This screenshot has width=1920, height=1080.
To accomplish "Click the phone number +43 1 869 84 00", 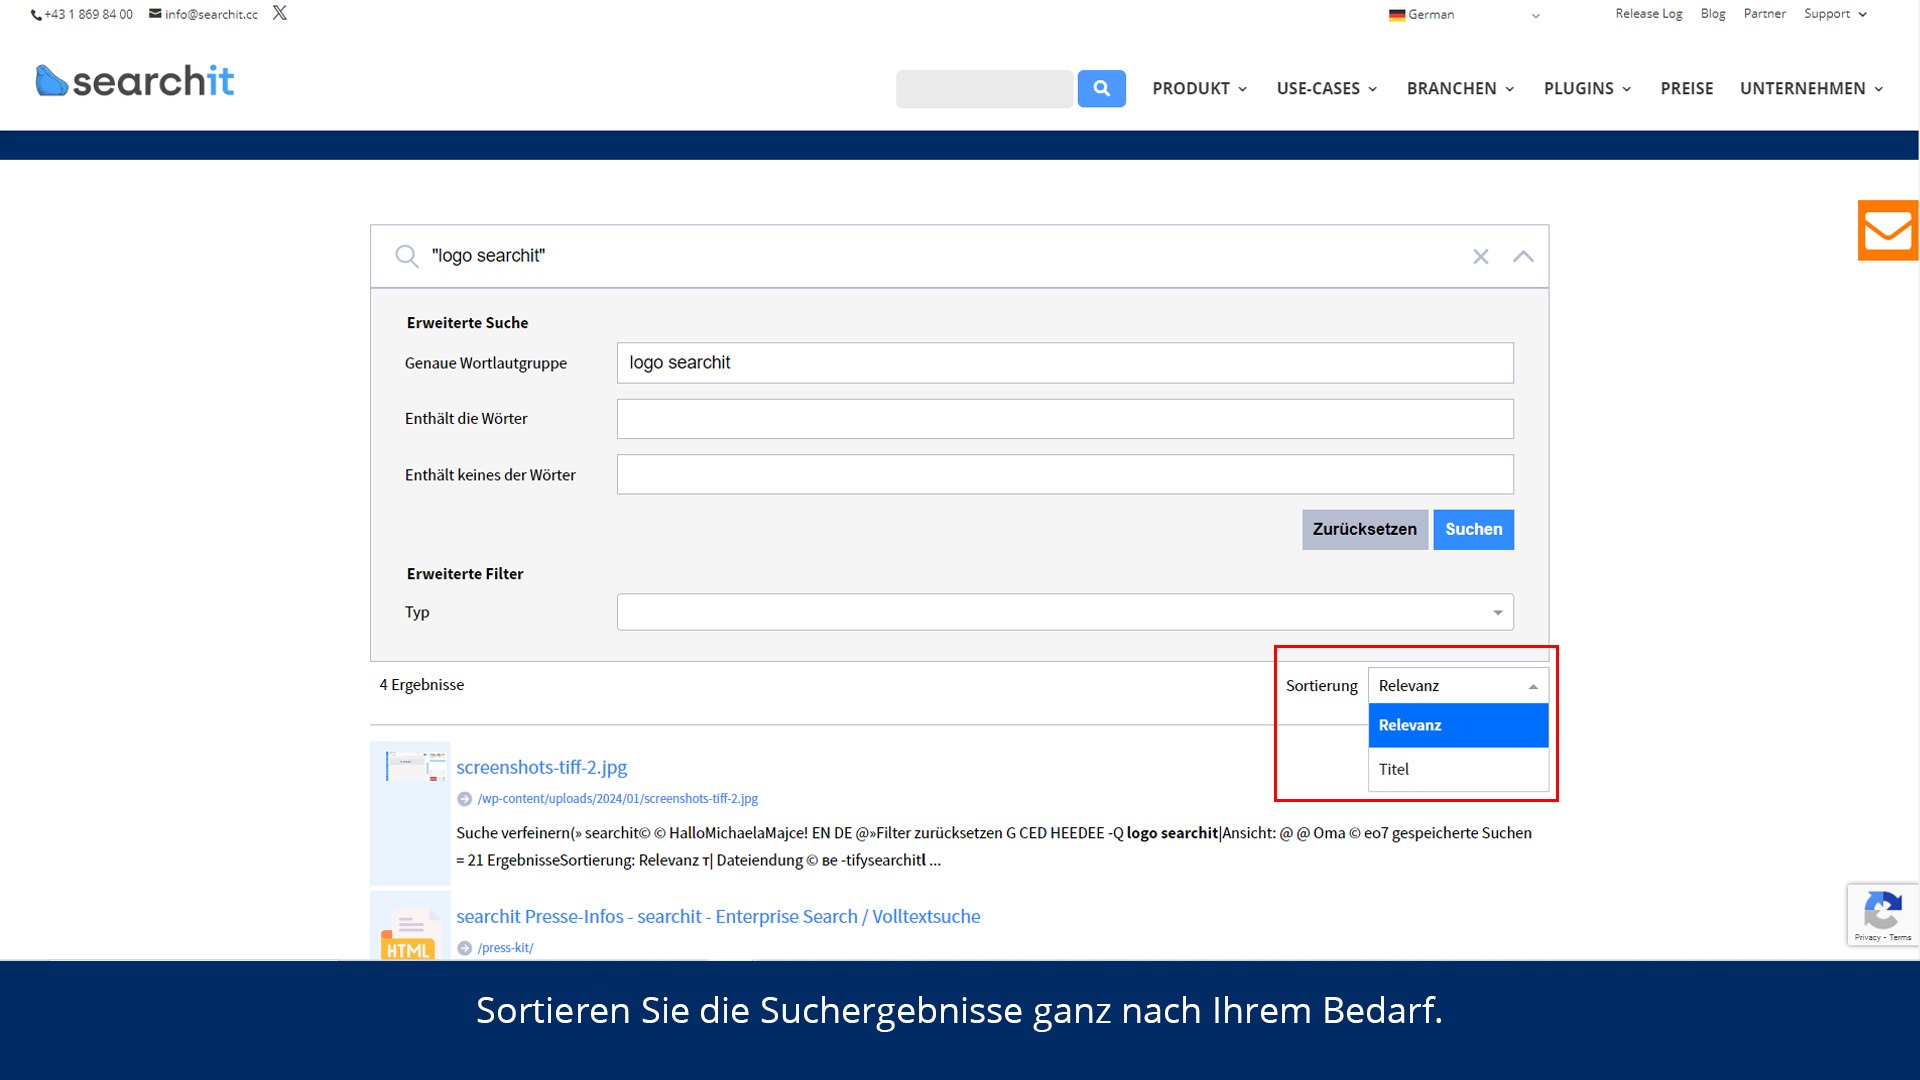I will (82, 14).
